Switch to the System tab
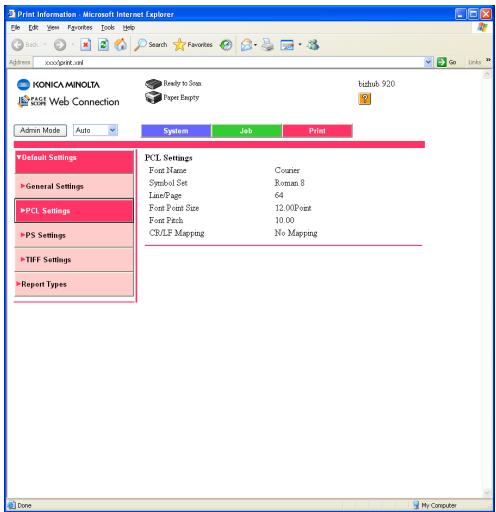This screenshot has height=512, width=496. 176,131
